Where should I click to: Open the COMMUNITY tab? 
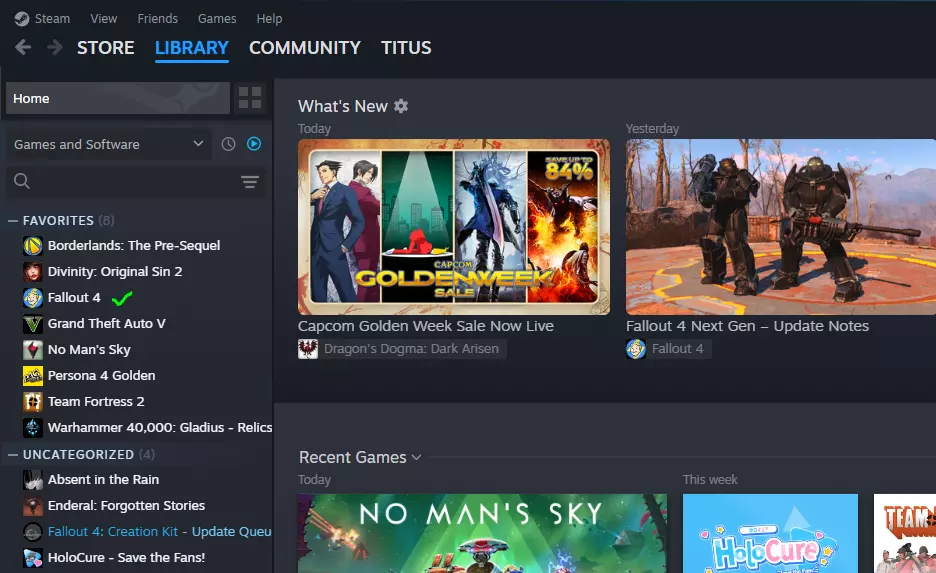click(x=304, y=48)
